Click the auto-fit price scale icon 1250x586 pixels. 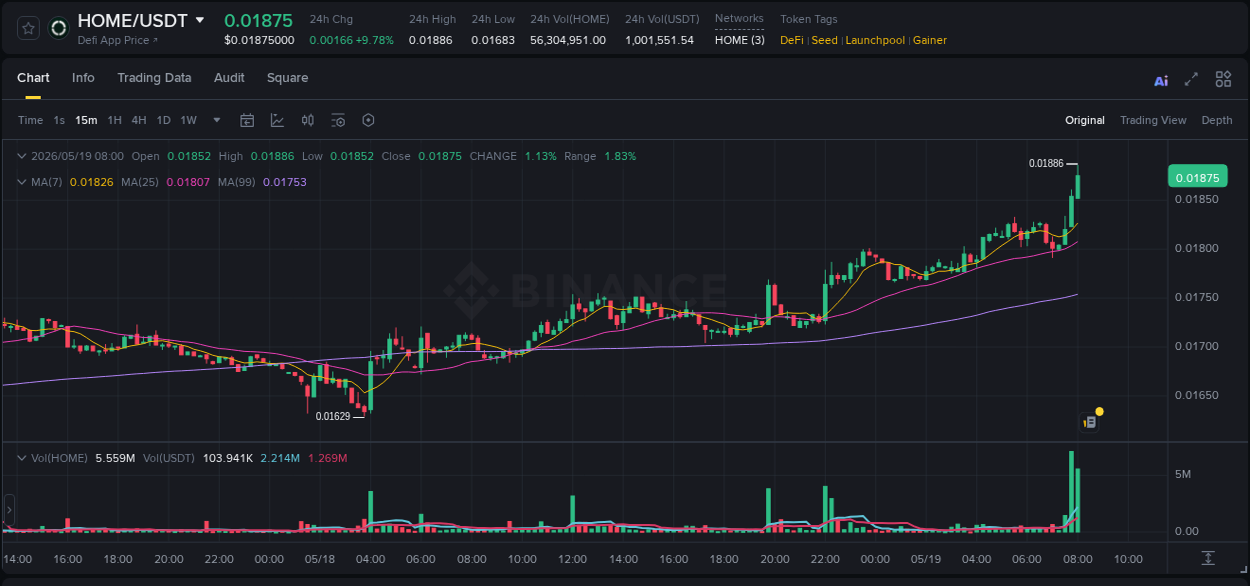[x=1208, y=557]
